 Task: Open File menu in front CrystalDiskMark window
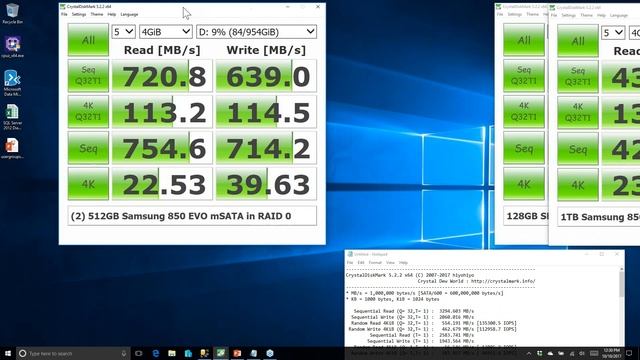coord(64,14)
